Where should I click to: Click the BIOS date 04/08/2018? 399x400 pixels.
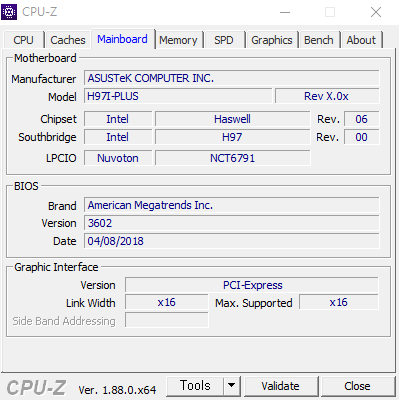tap(232, 241)
